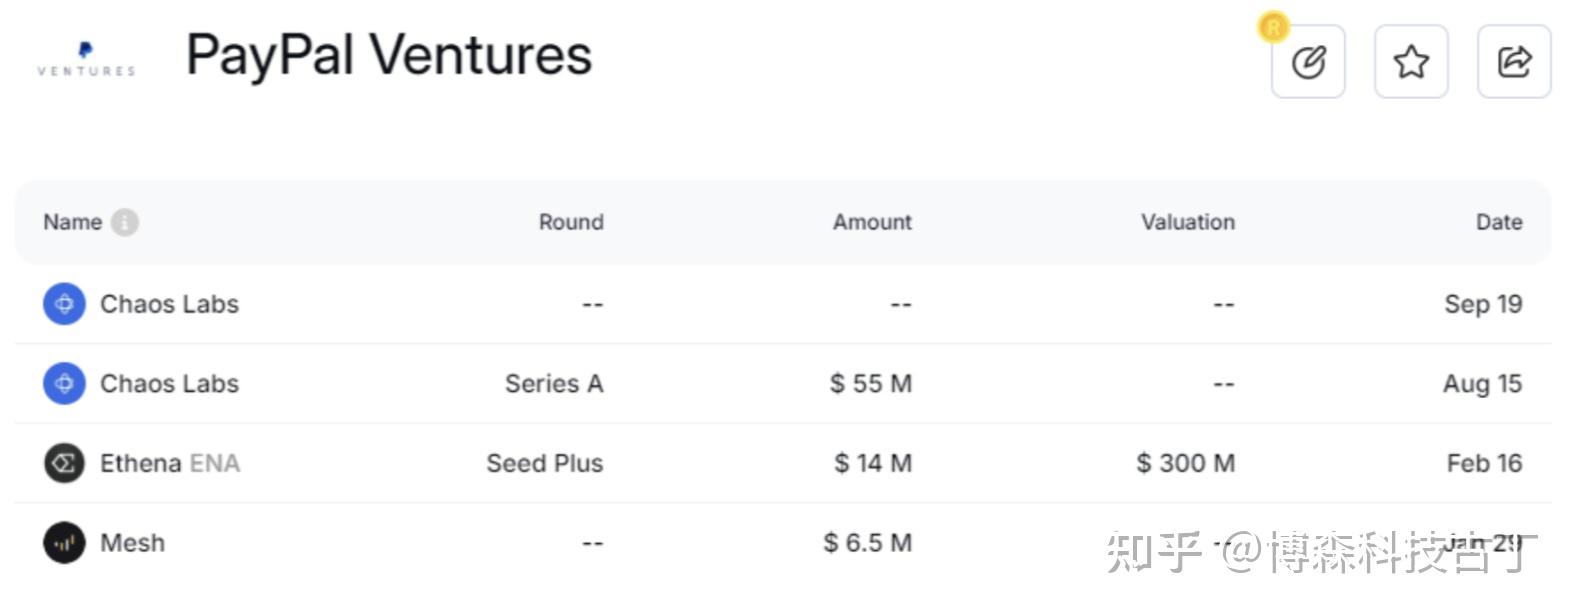Favorite PayPal Ventures with star icon

click(x=1411, y=62)
